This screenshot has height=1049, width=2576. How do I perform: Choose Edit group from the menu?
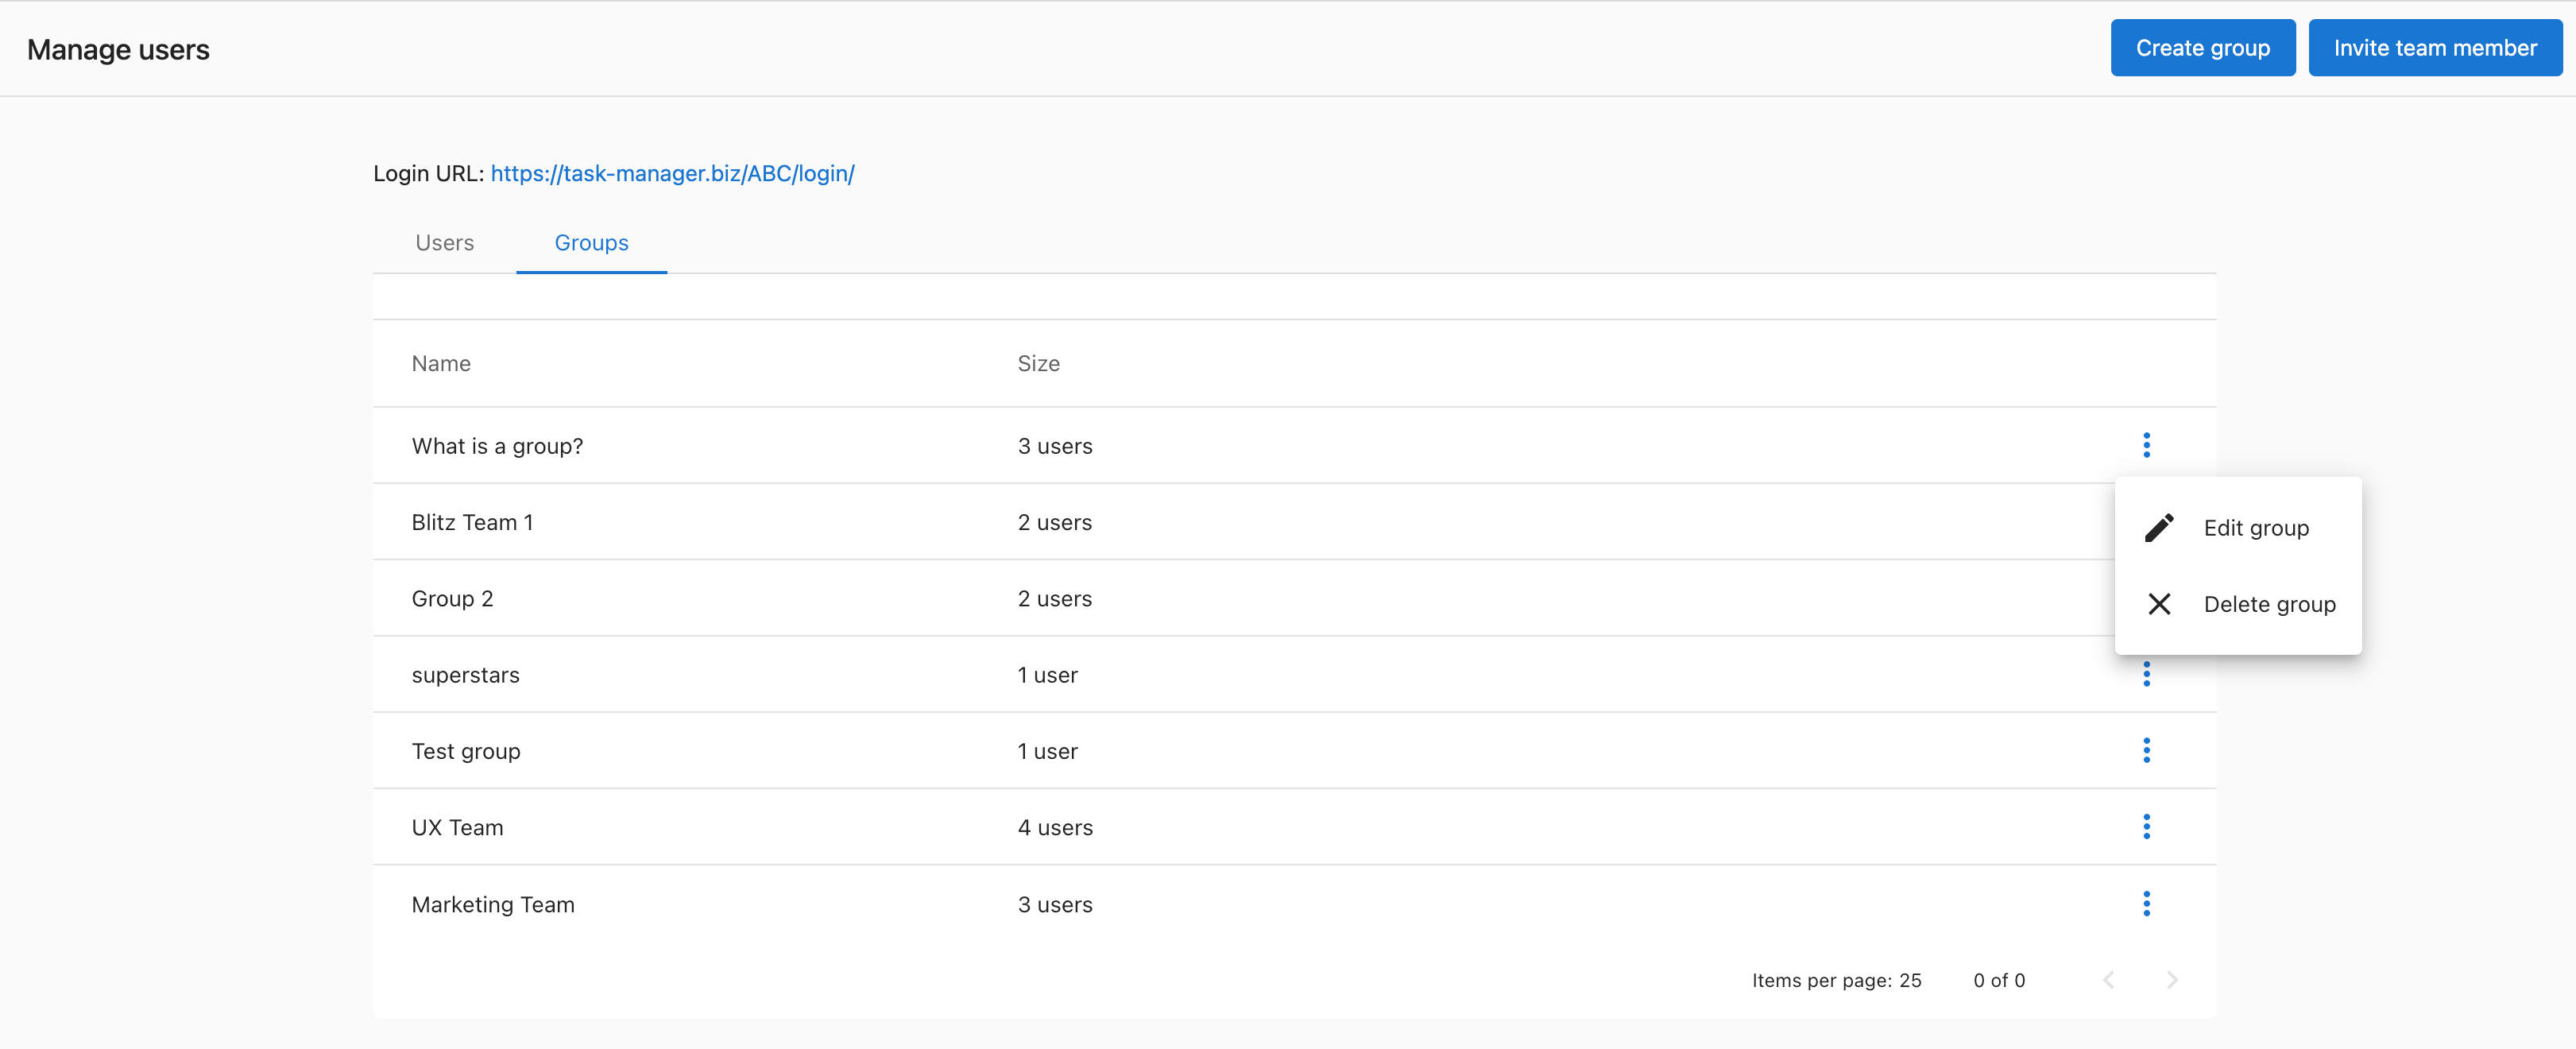click(2238, 528)
